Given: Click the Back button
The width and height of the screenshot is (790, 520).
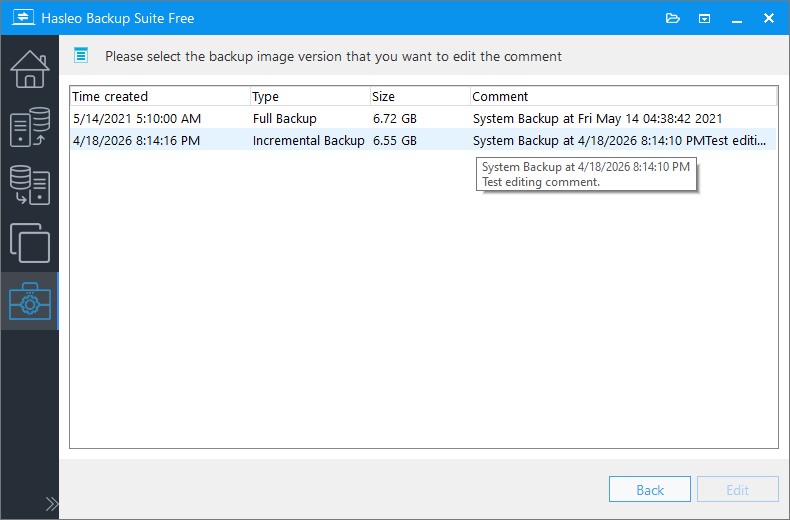Looking at the screenshot, I should coord(649,489).
